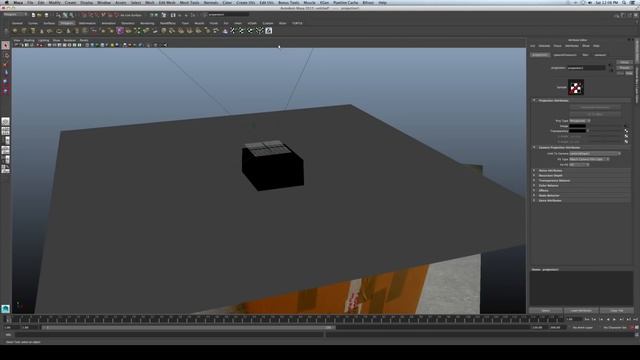Click the go-to-end playback button
Screen dimensions: 640x360
pos(635,320)
